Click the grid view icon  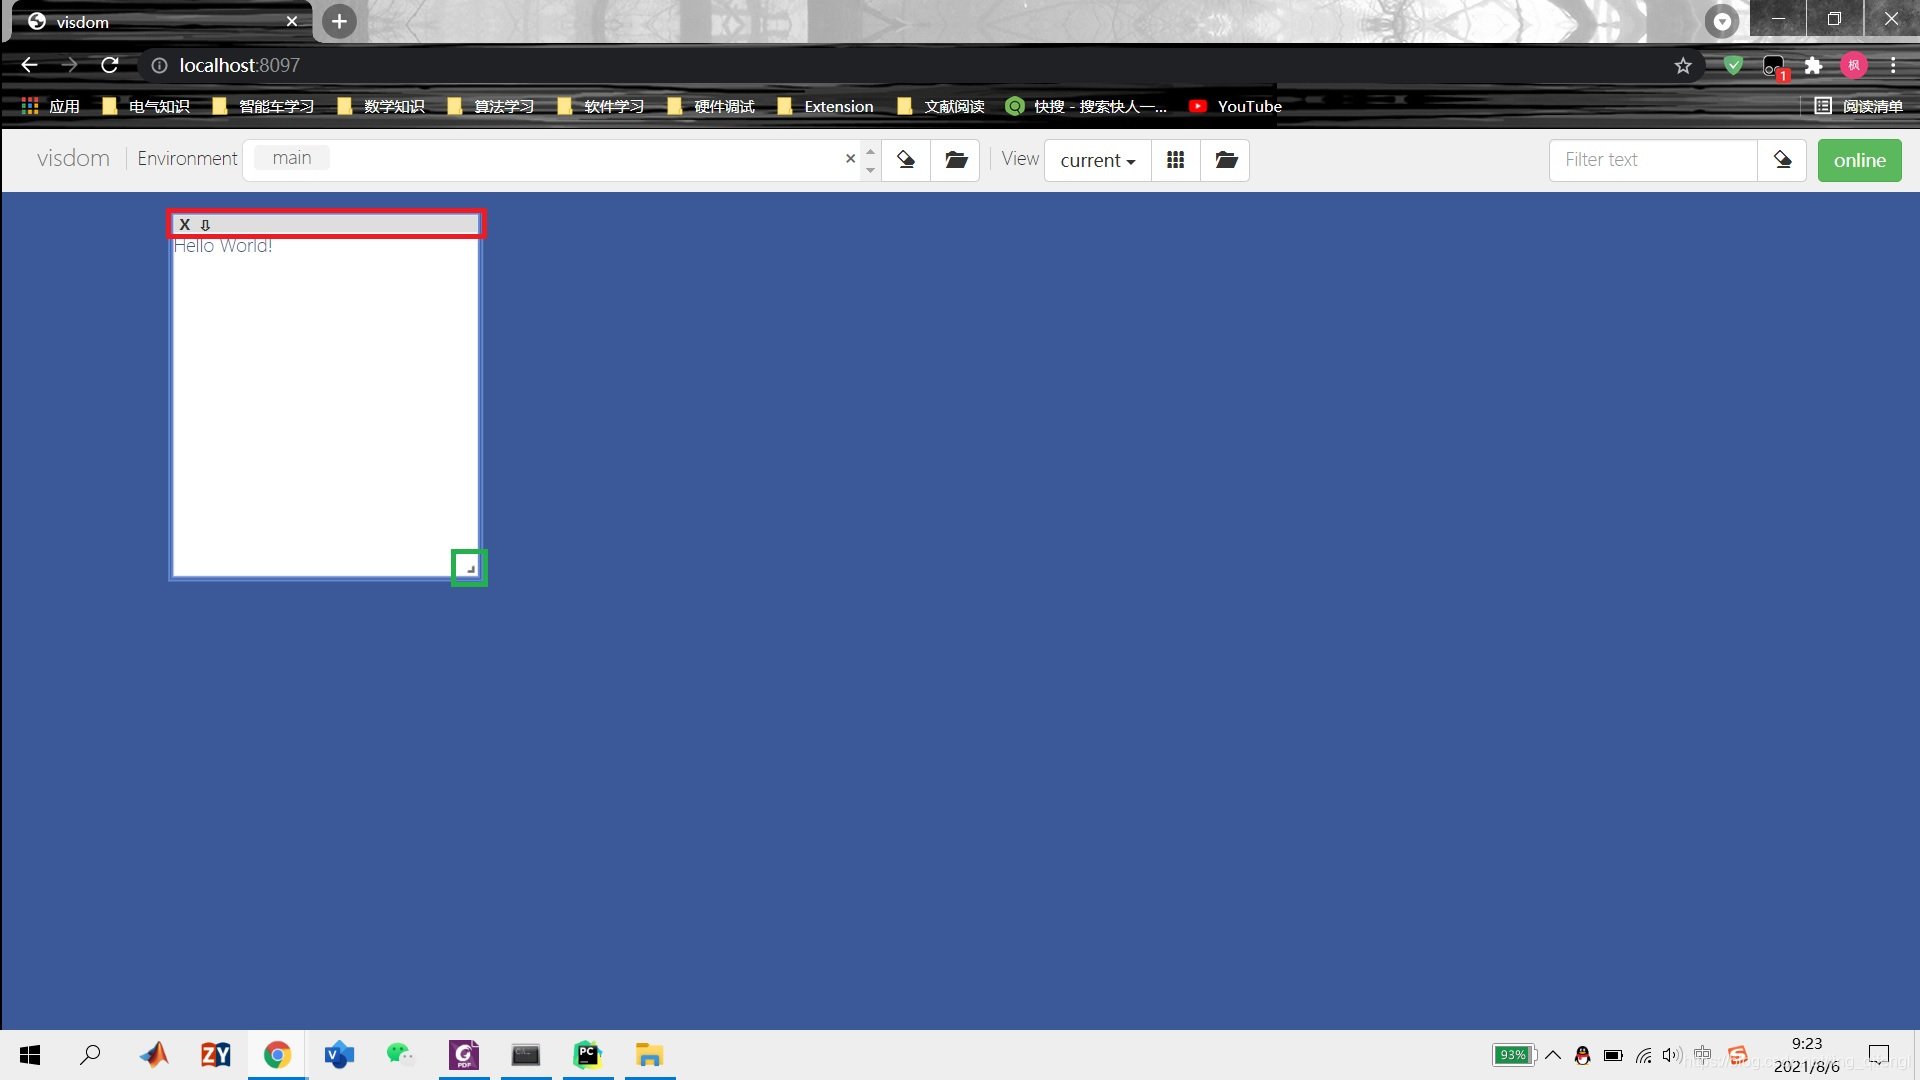[1175, 158]
